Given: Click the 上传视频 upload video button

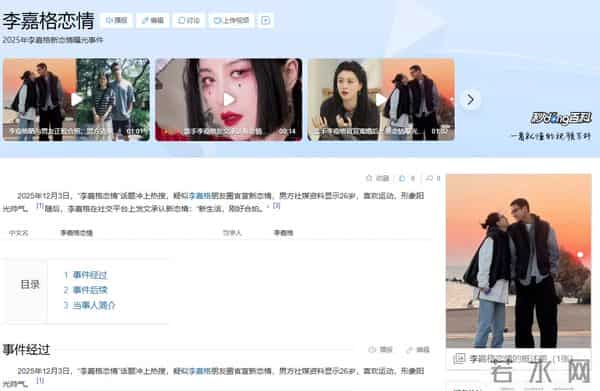Looking at the screenshot, I should point(232,20).
